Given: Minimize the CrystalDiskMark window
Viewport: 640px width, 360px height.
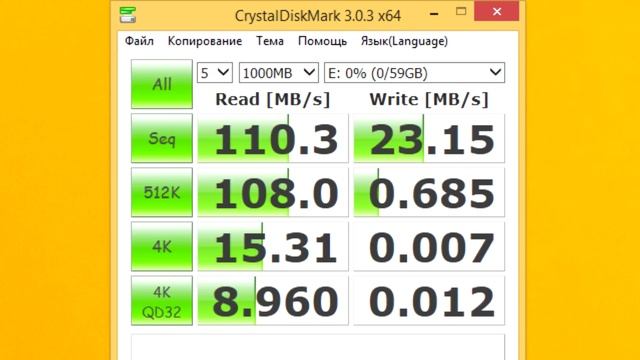Looking at the screenshot, I should pyautogui.click(x=434, y=13).
